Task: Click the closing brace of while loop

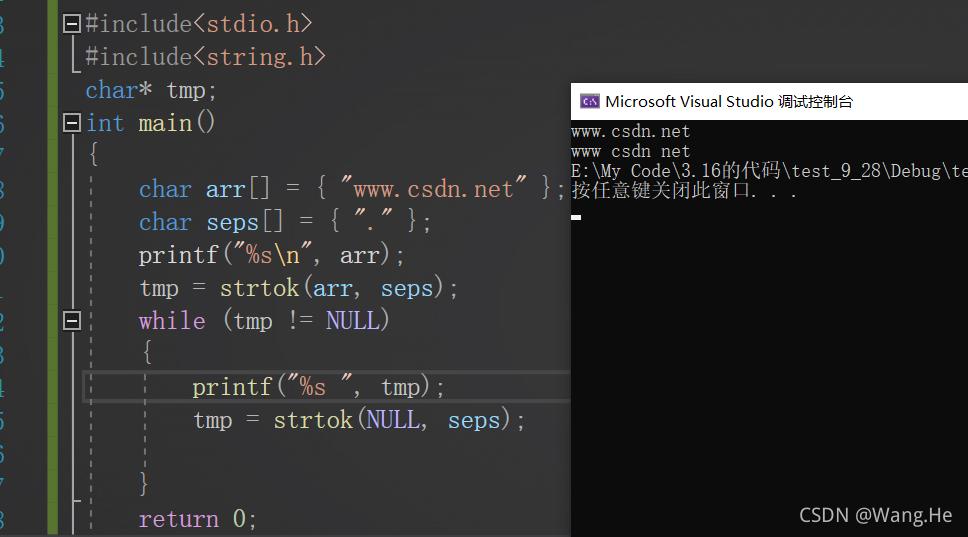Action: [143, 483]
